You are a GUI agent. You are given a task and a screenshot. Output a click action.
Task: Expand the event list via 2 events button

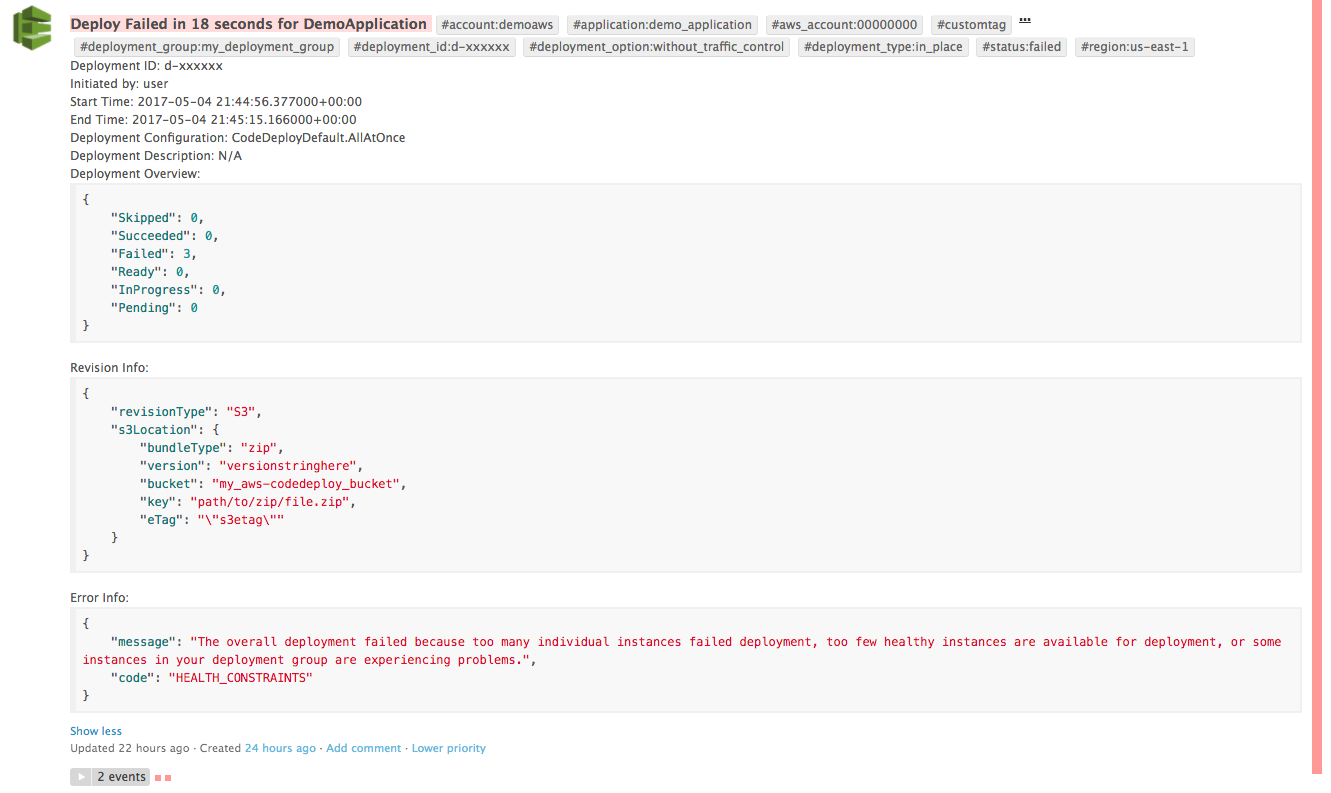coord(120,776)
